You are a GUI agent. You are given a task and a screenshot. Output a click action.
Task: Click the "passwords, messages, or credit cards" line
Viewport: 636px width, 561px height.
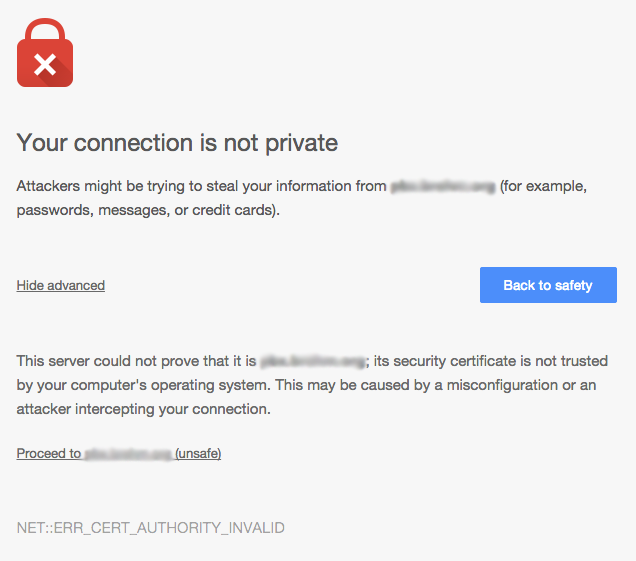tap(149, 211)
